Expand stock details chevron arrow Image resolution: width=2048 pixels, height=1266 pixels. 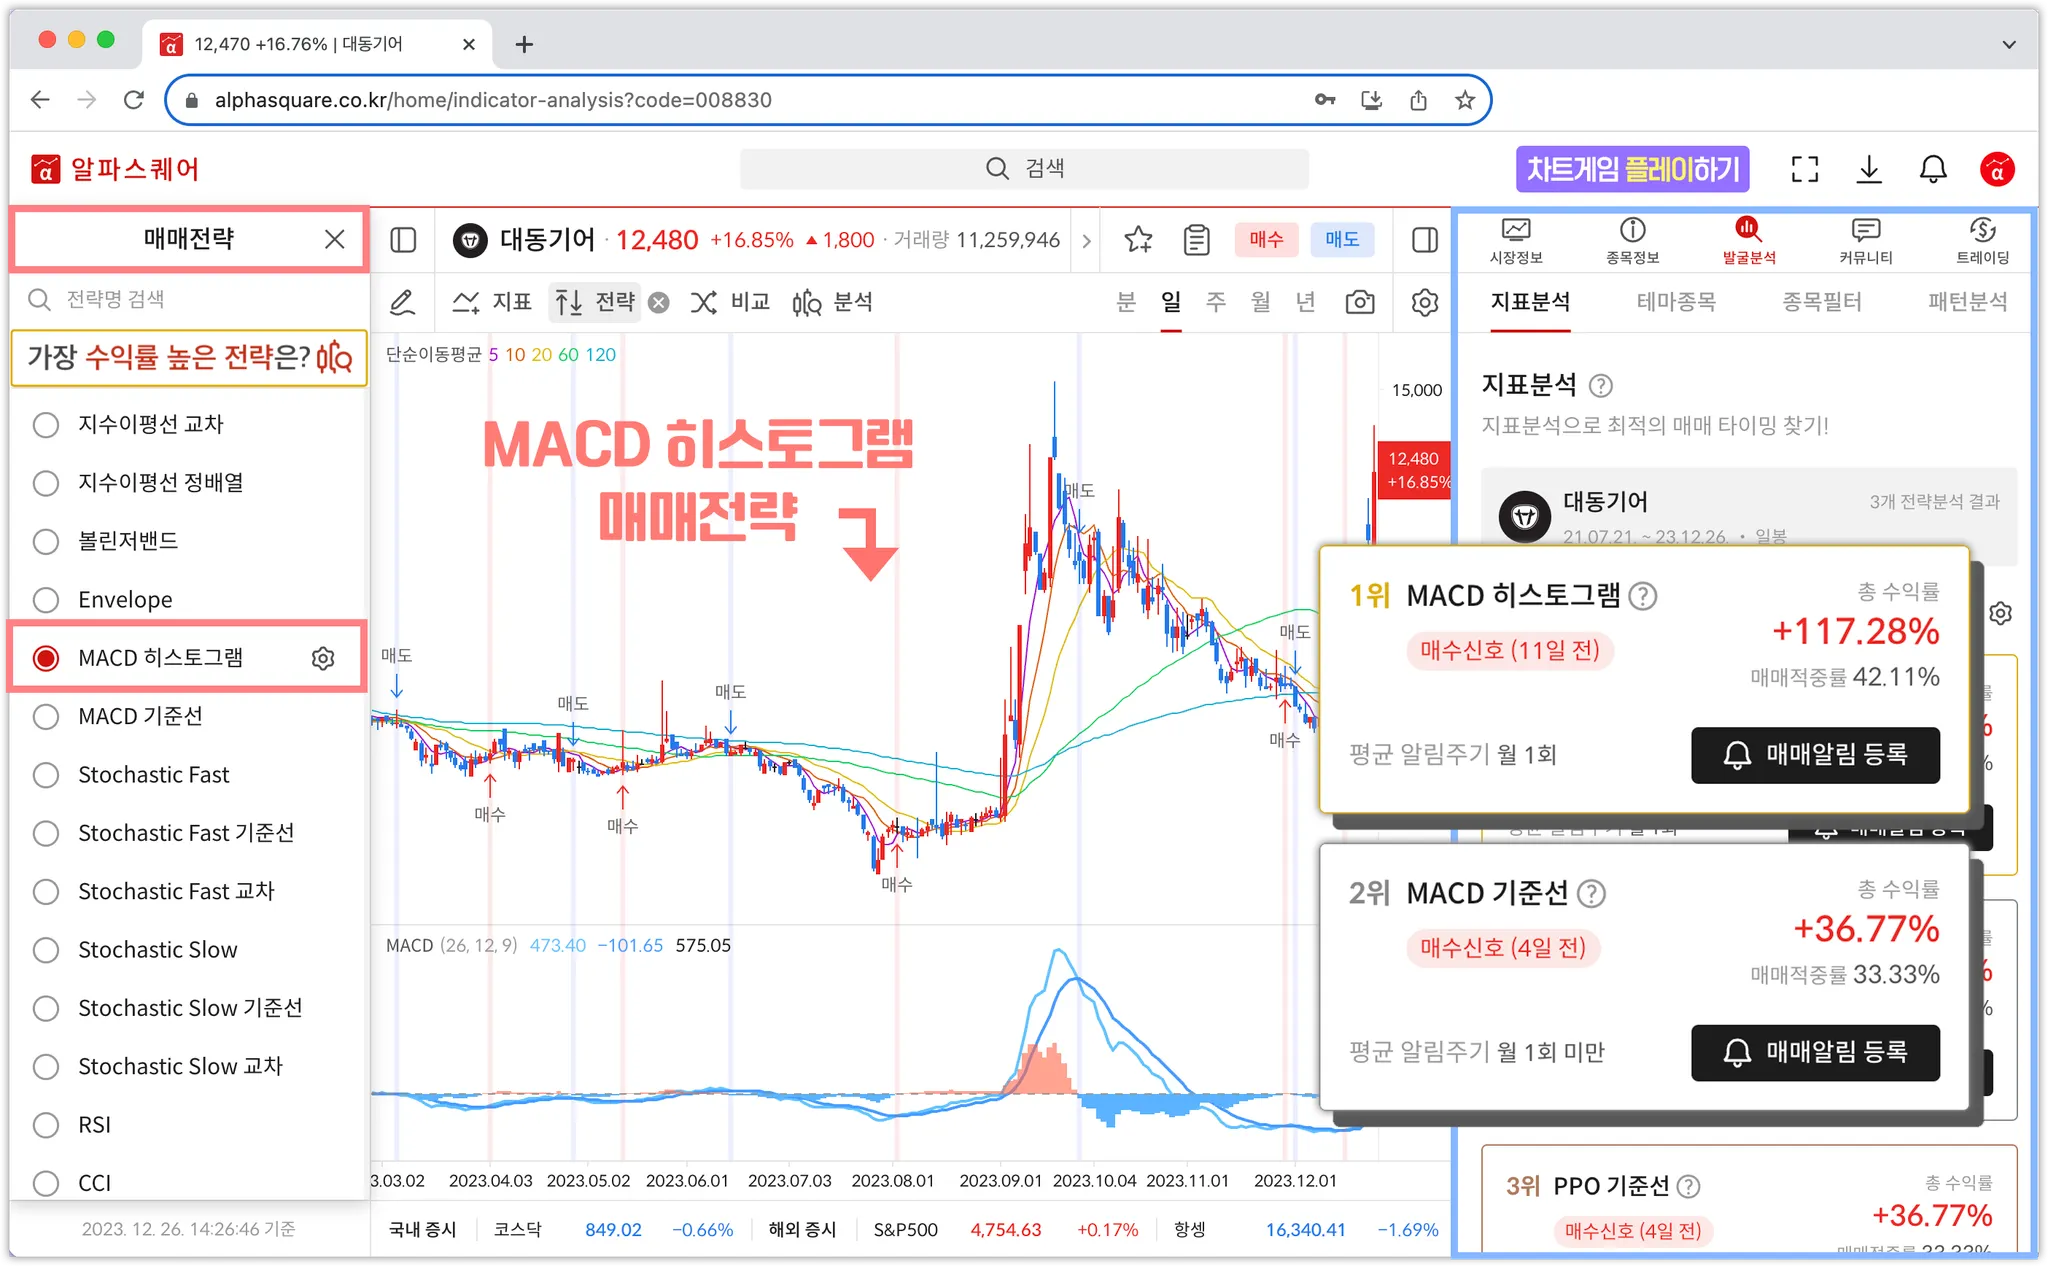1086,240
